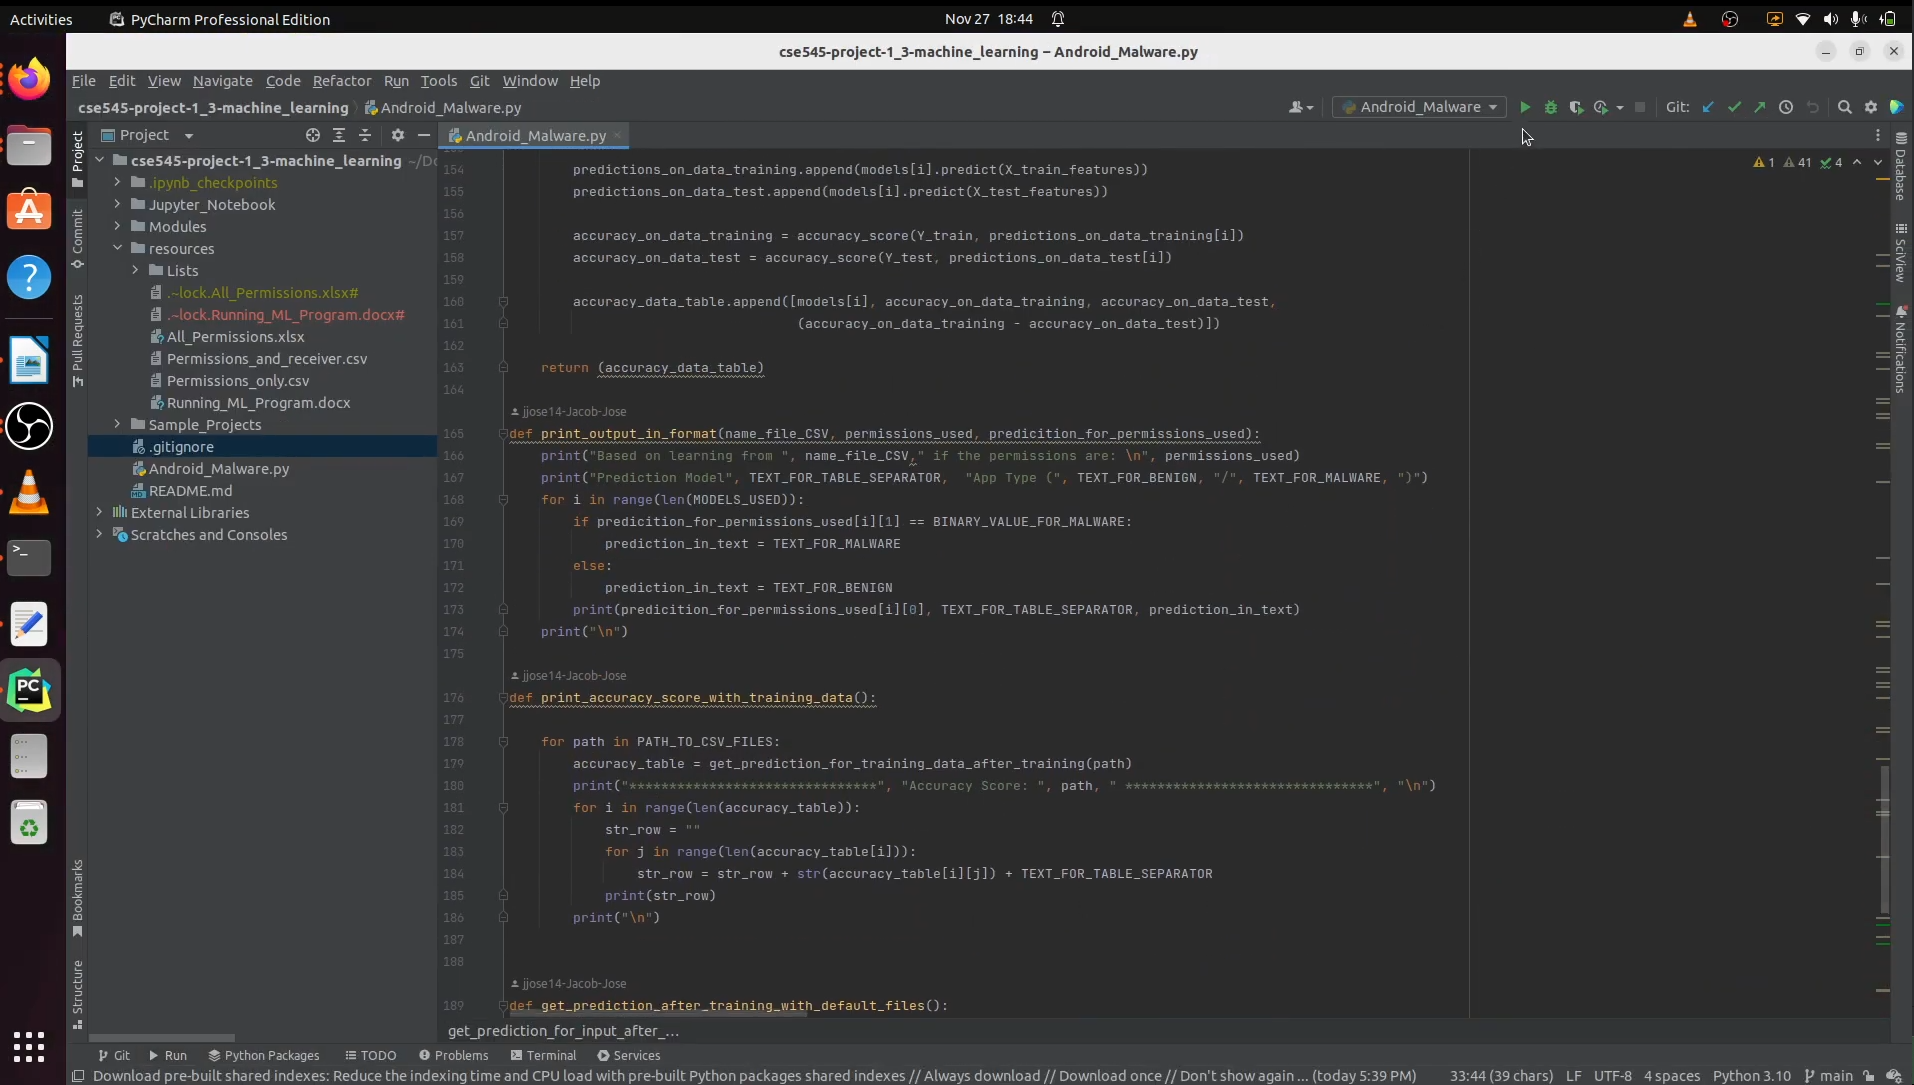Go to previous highlighted error arrow
Image resolution: width=1914 pixels, height=1085 pixels.
[1857, 162]
